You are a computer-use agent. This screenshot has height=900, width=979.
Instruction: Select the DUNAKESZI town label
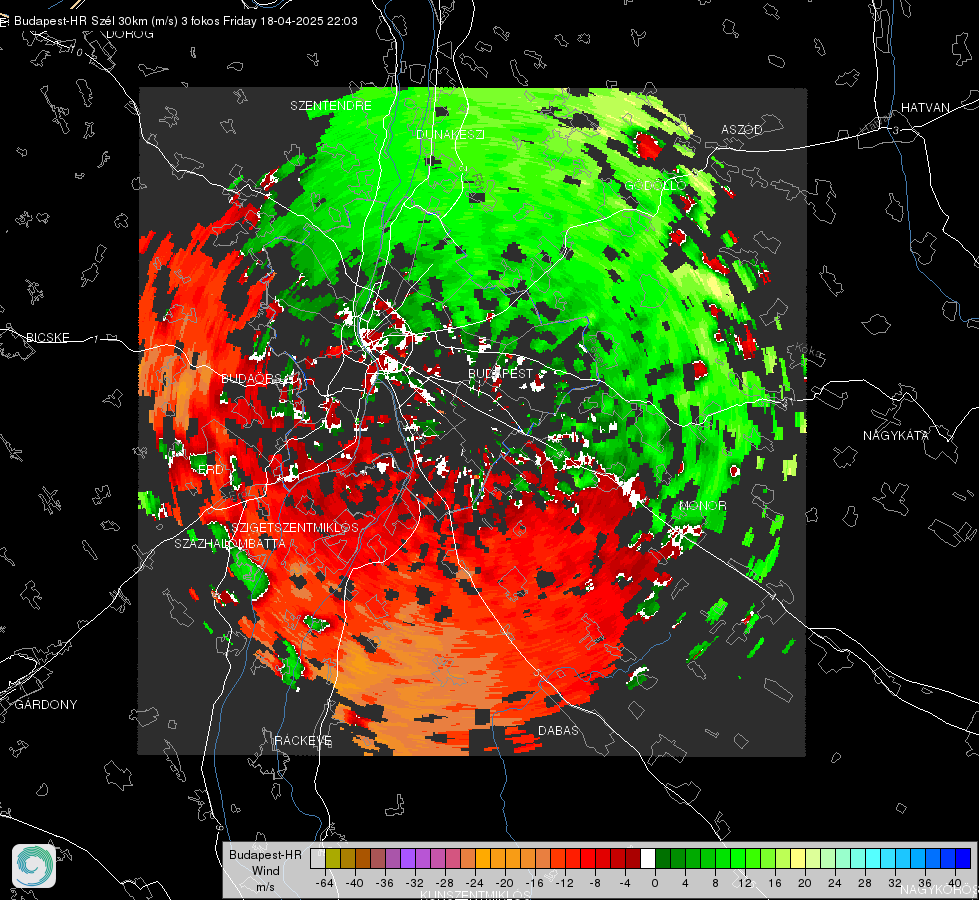pos(450,134)
